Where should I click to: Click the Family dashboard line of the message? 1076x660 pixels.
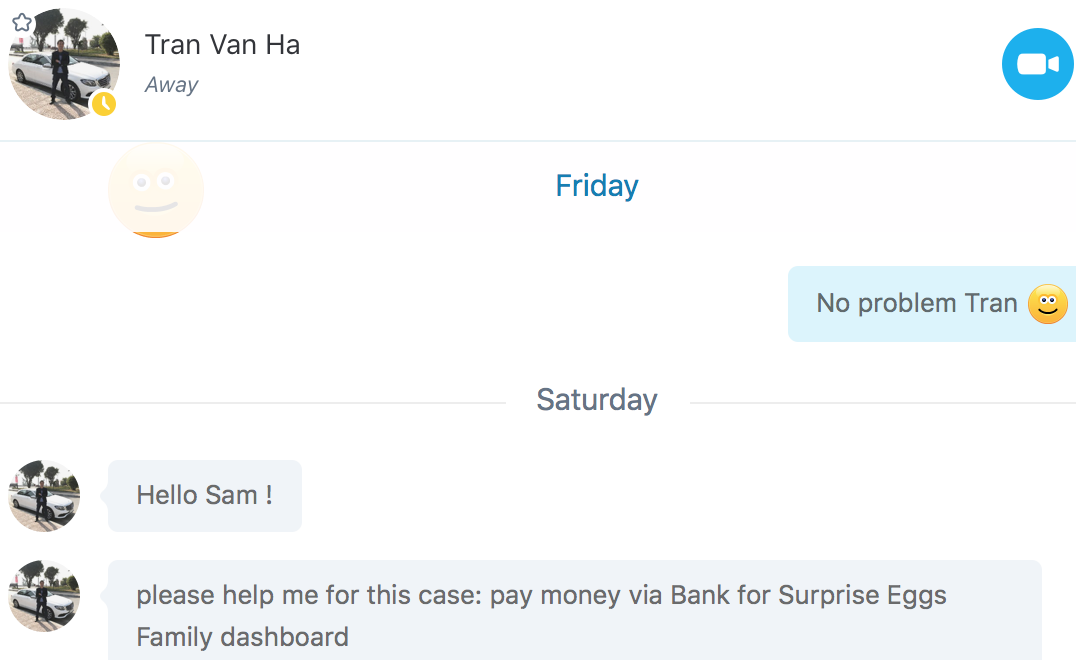242,637
